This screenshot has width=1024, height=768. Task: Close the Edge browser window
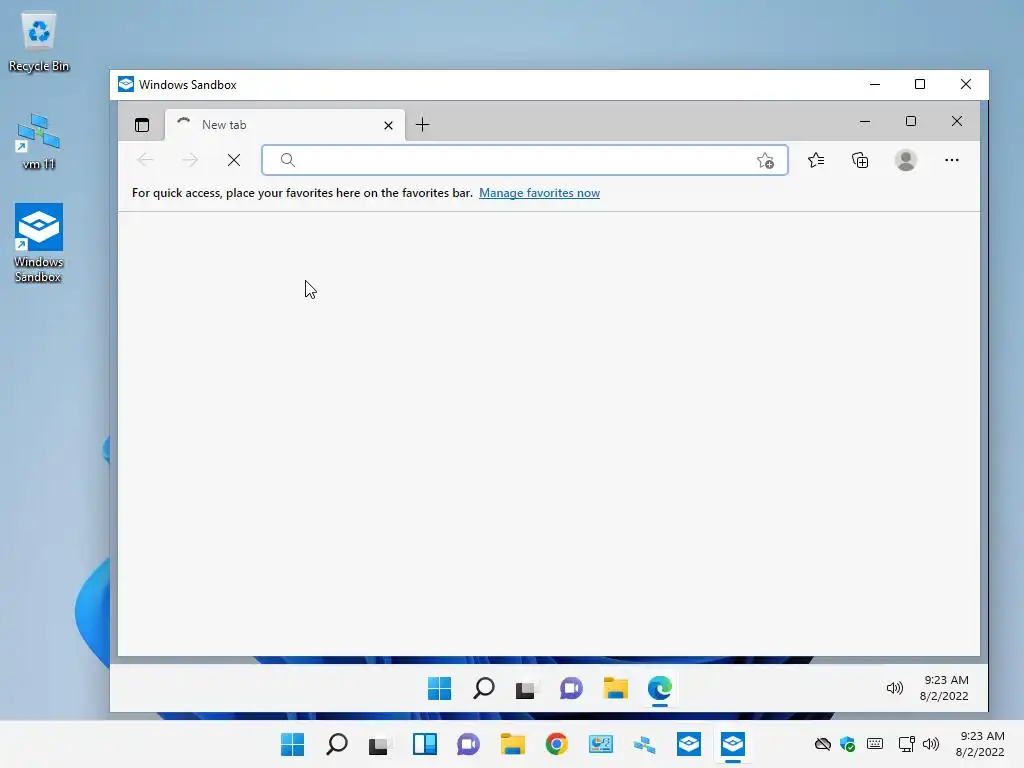[957, 121]
